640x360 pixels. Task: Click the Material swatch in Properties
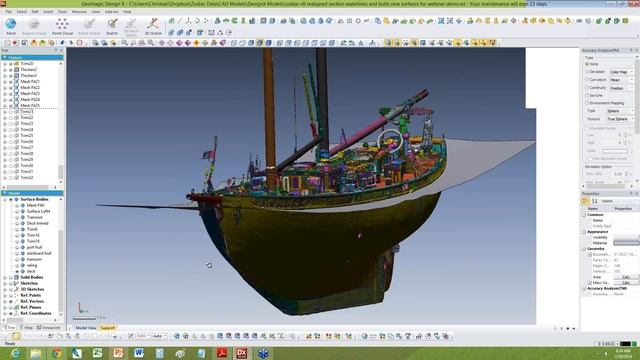(626, 243)
